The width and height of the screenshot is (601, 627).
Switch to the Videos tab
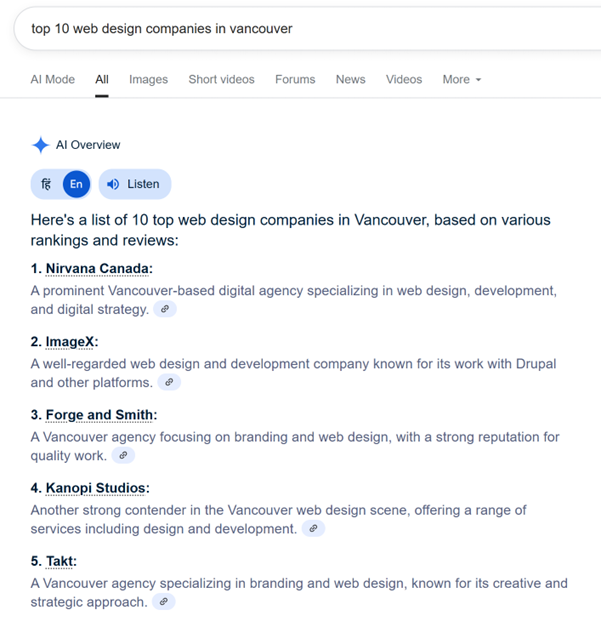tap(404, 80)
